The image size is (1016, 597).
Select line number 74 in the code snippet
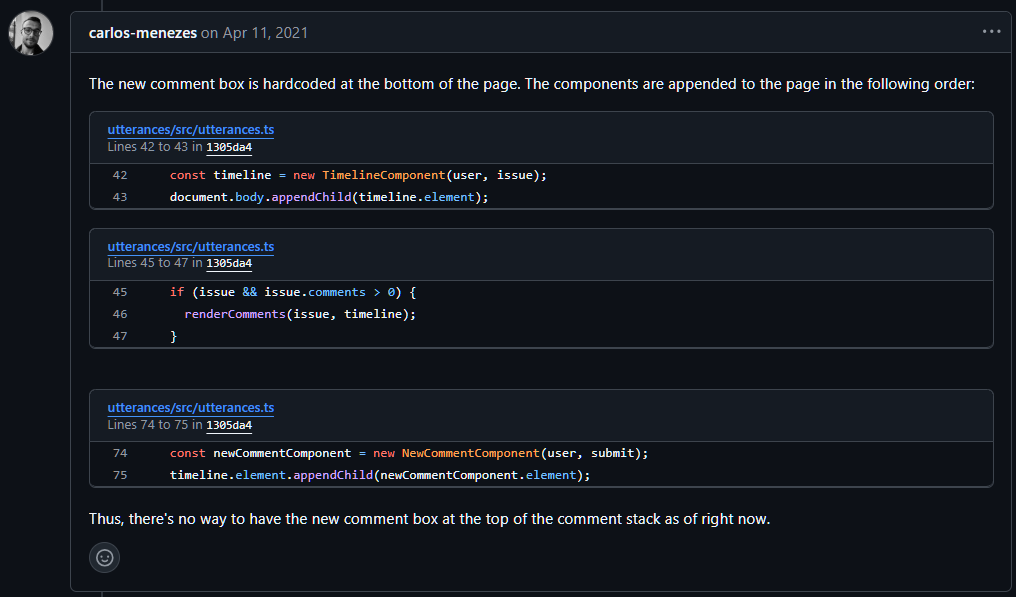point(120,453)
